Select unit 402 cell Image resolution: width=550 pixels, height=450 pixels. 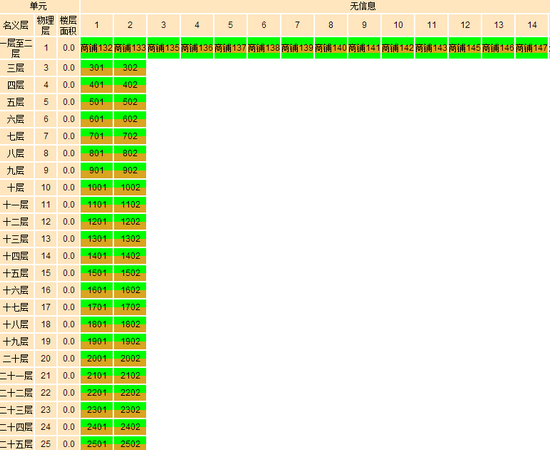coord(130,85)
